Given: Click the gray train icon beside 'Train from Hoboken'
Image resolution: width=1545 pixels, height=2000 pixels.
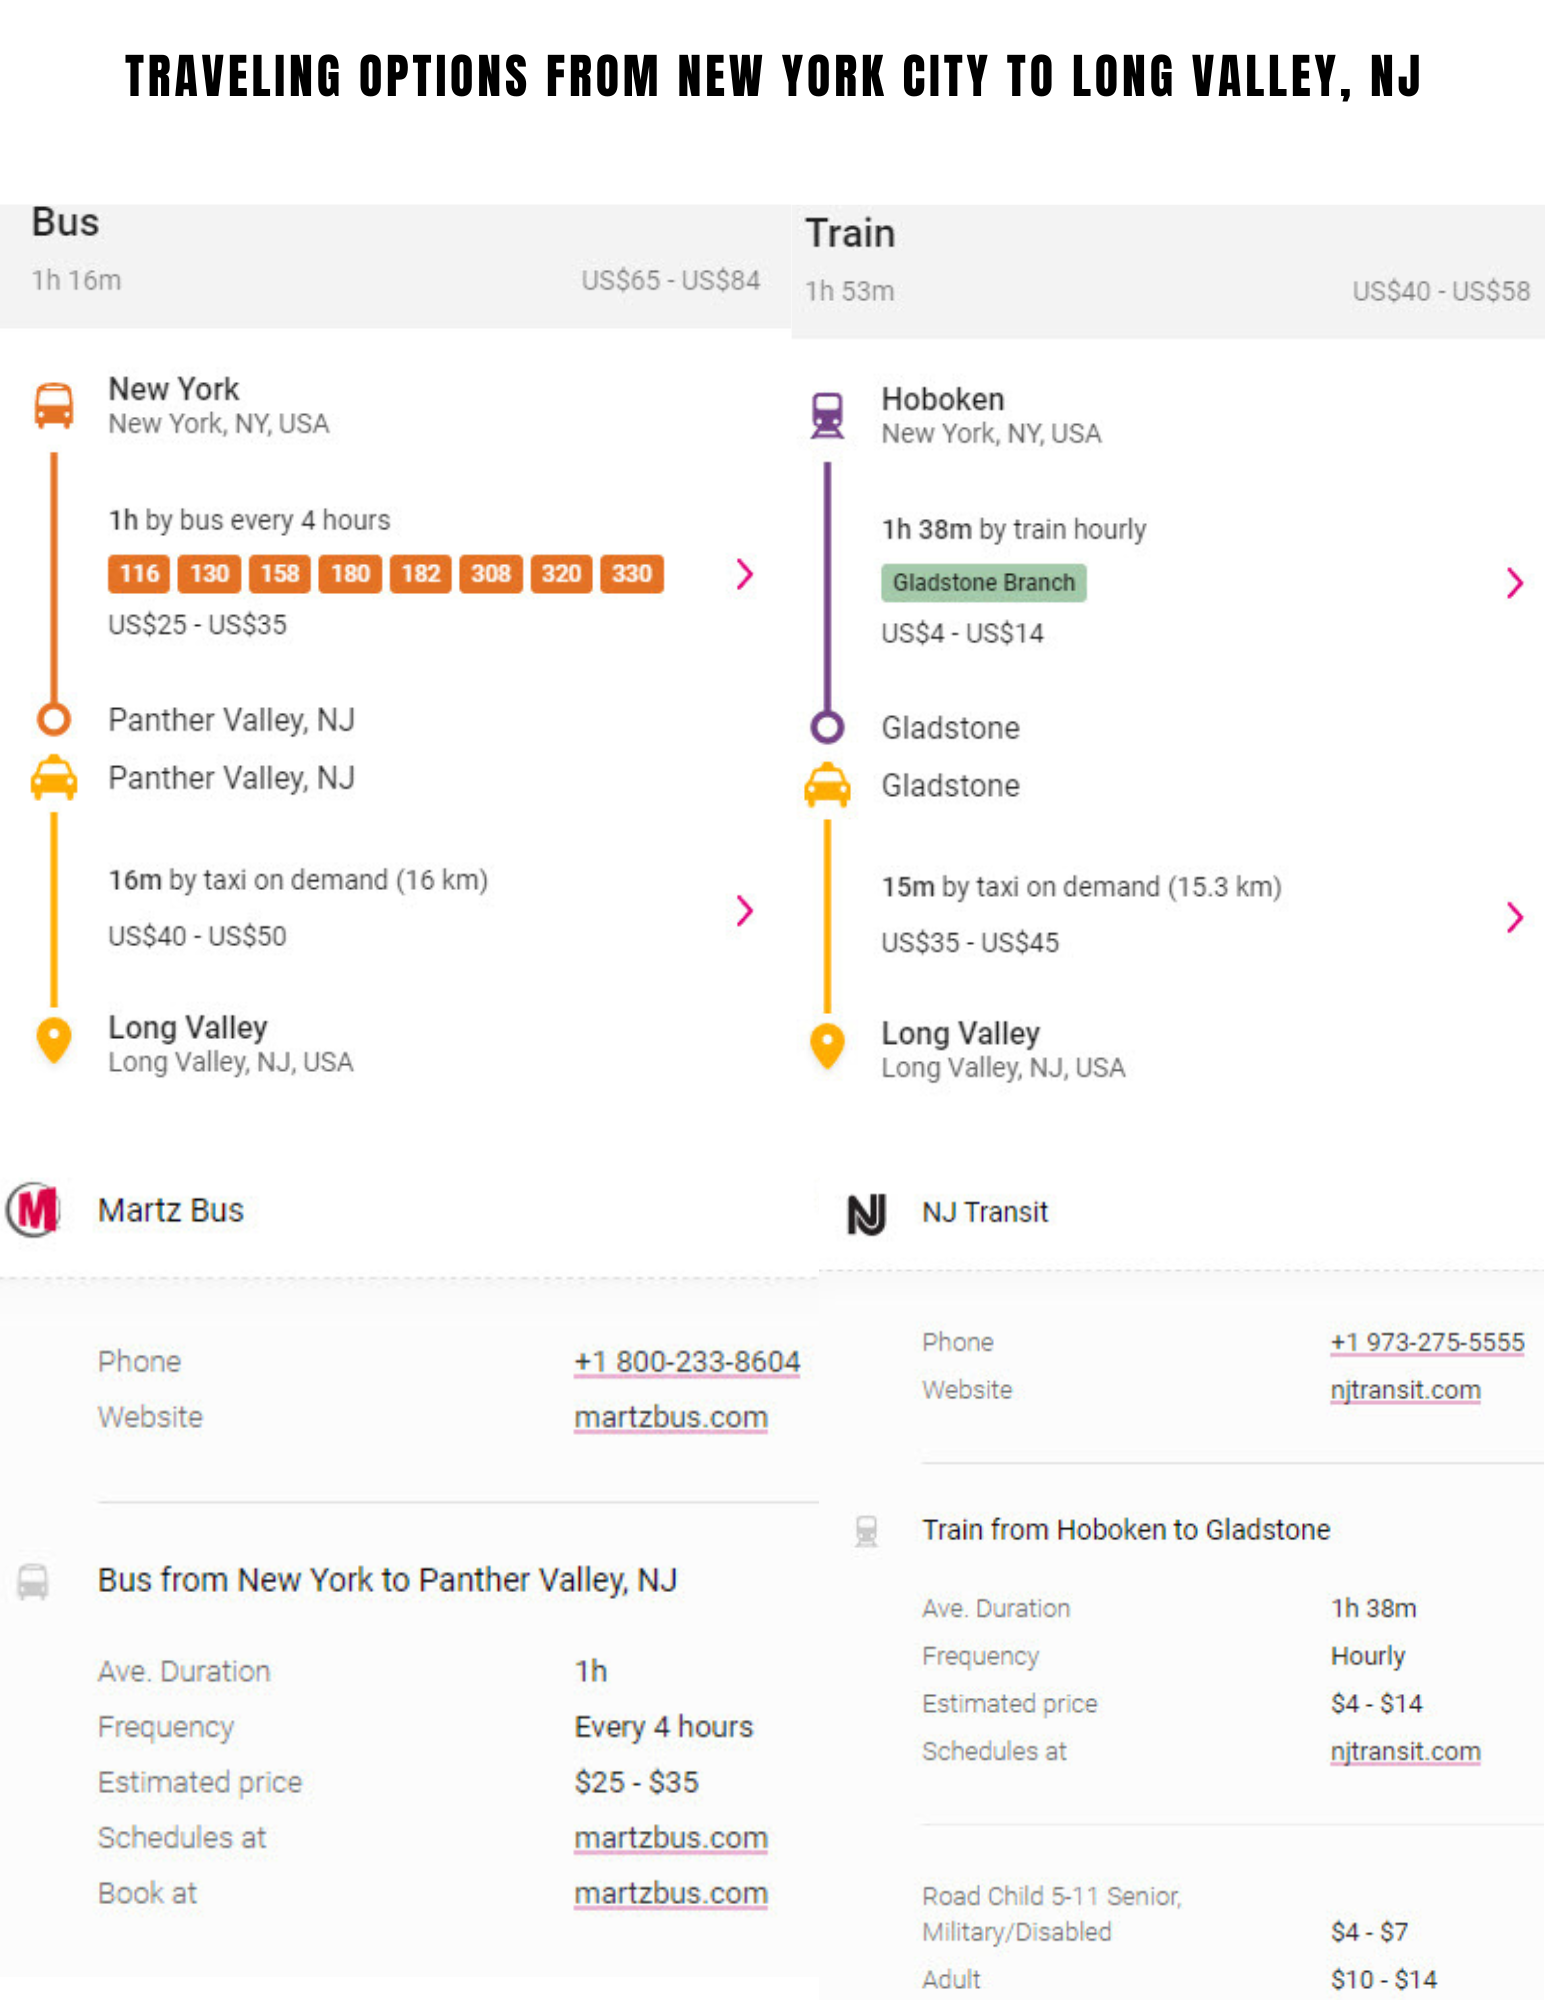Looking at the screenshot, I should tap(866, 1531).
